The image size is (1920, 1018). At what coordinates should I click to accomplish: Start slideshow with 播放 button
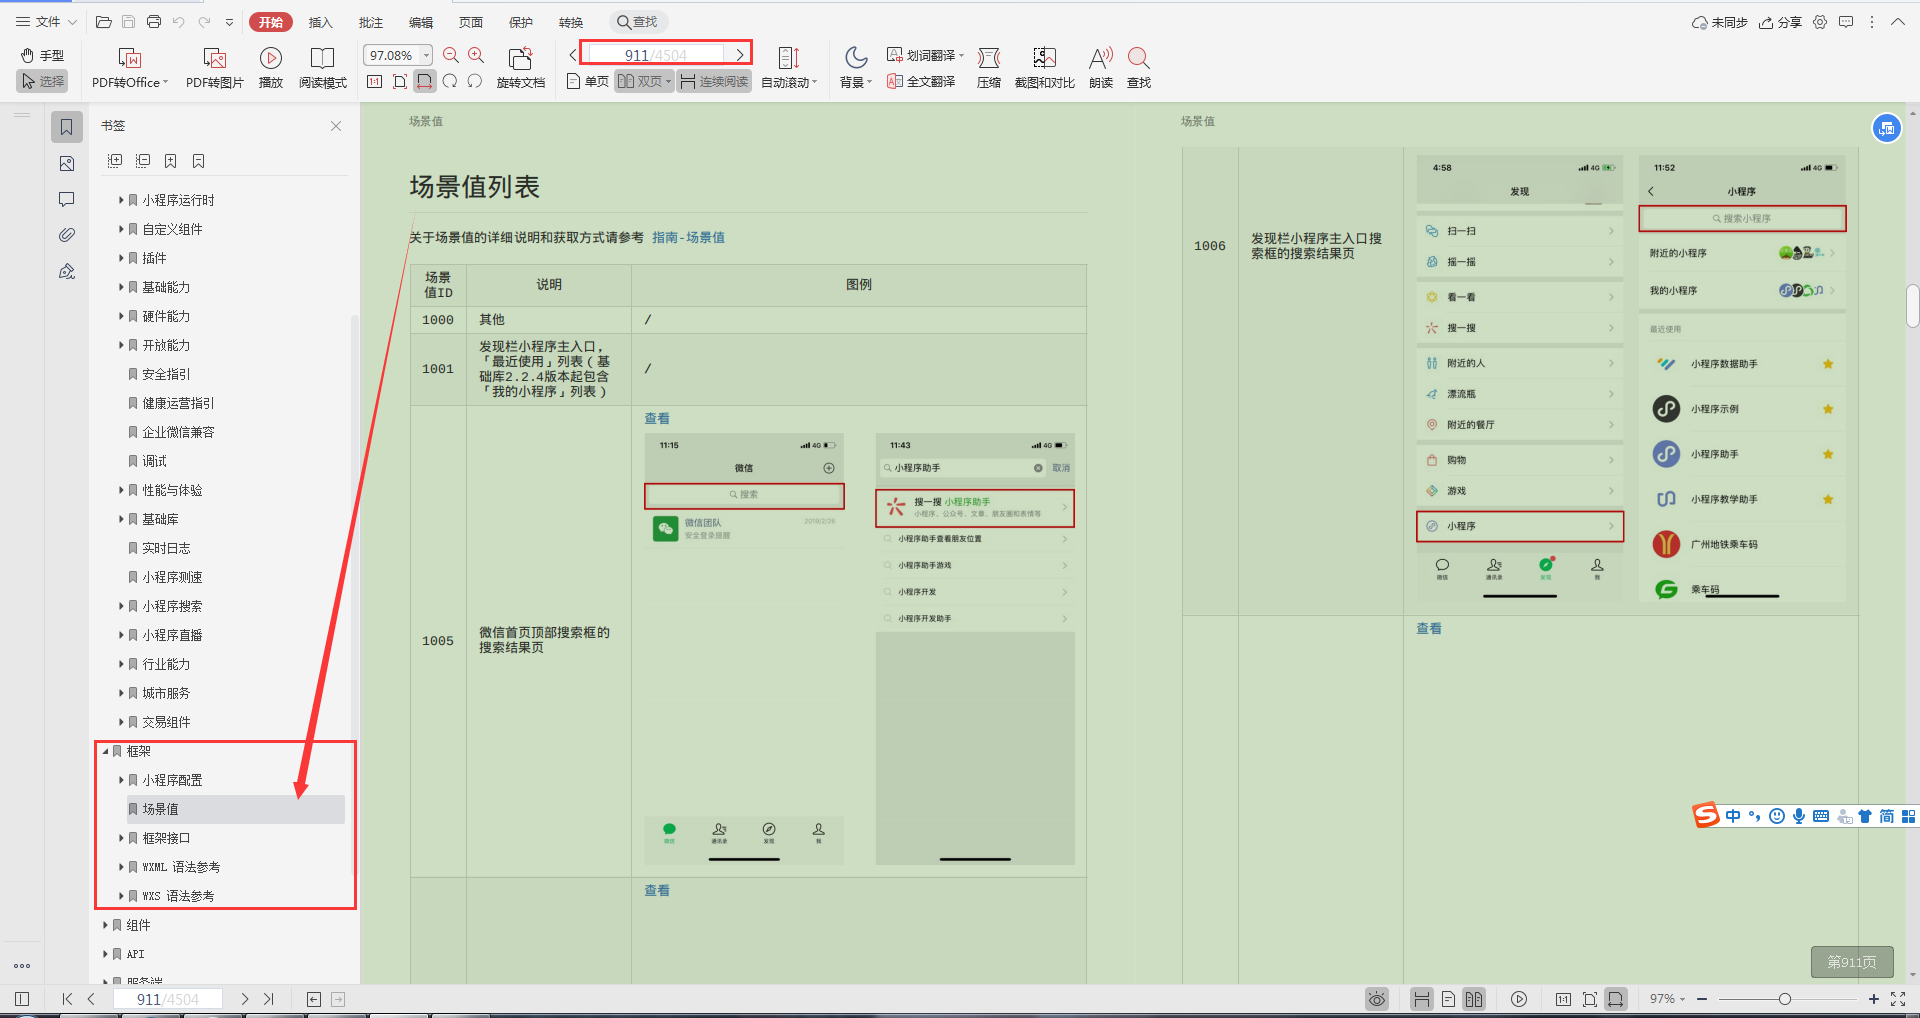[271, 68]
